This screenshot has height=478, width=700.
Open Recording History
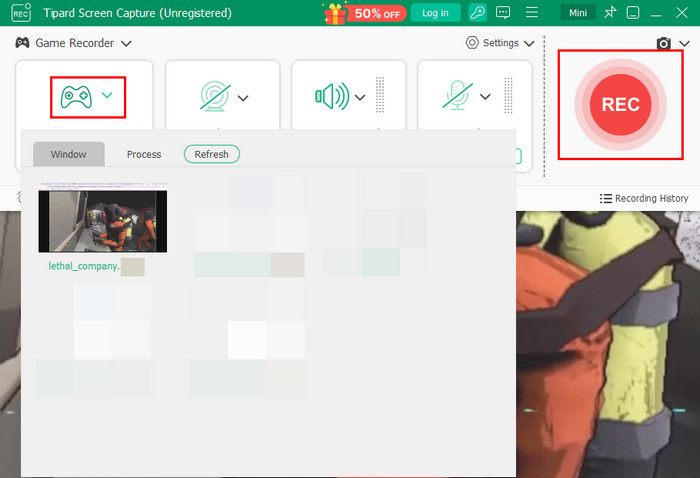(x=644, y=198)
